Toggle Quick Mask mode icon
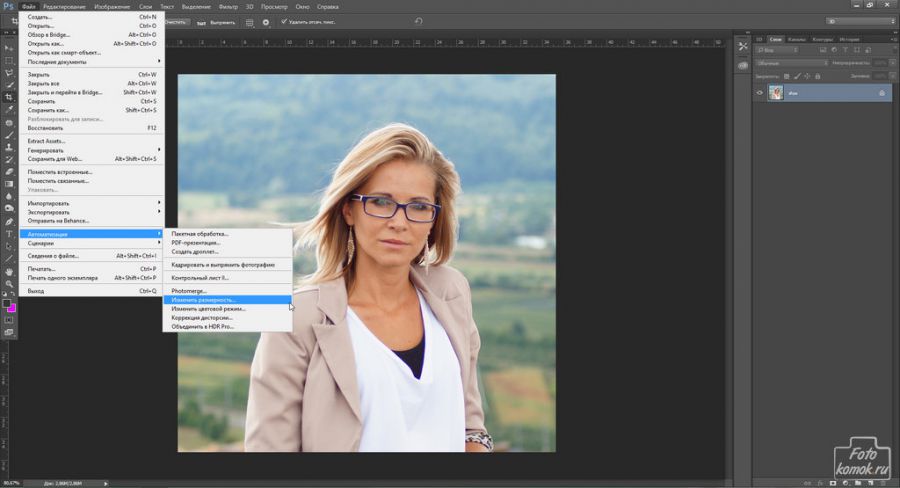900x488 pixels. (8, 319)
